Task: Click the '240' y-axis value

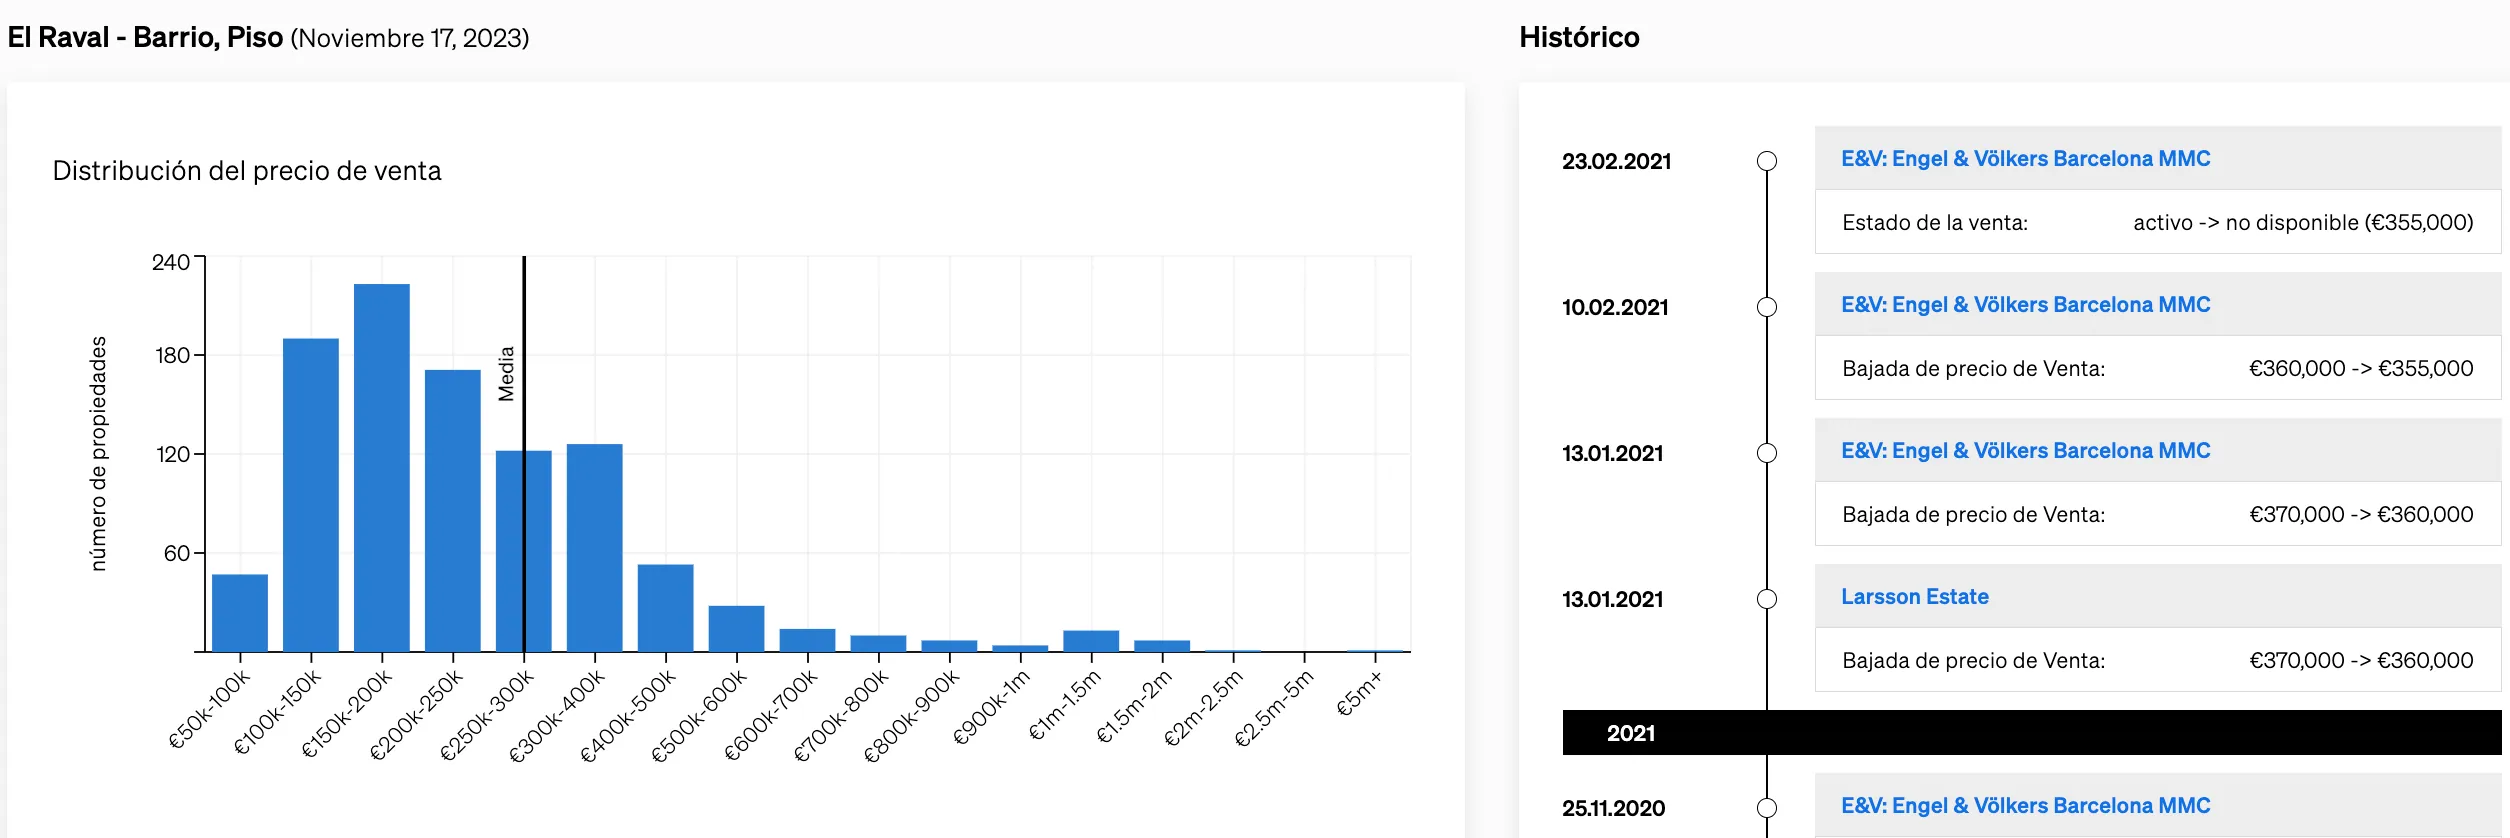Action: coord(171,262)
